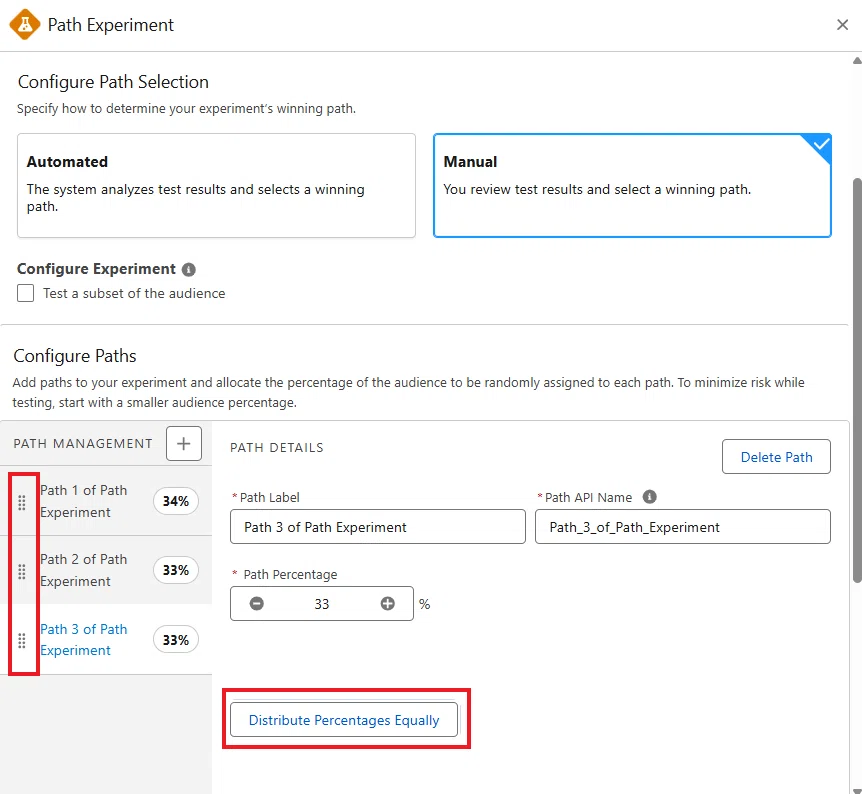The image size is (862, 794).
Task: Click drag handle for Path 1
Action: [x=22, y=502]
